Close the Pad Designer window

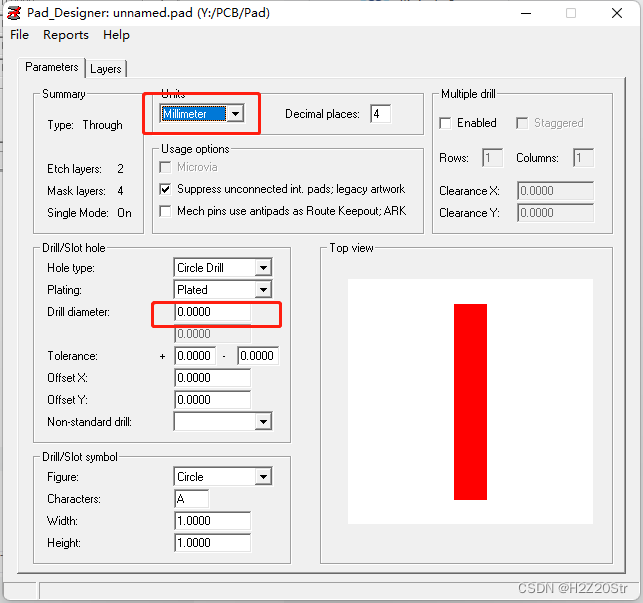click(617, 13)
